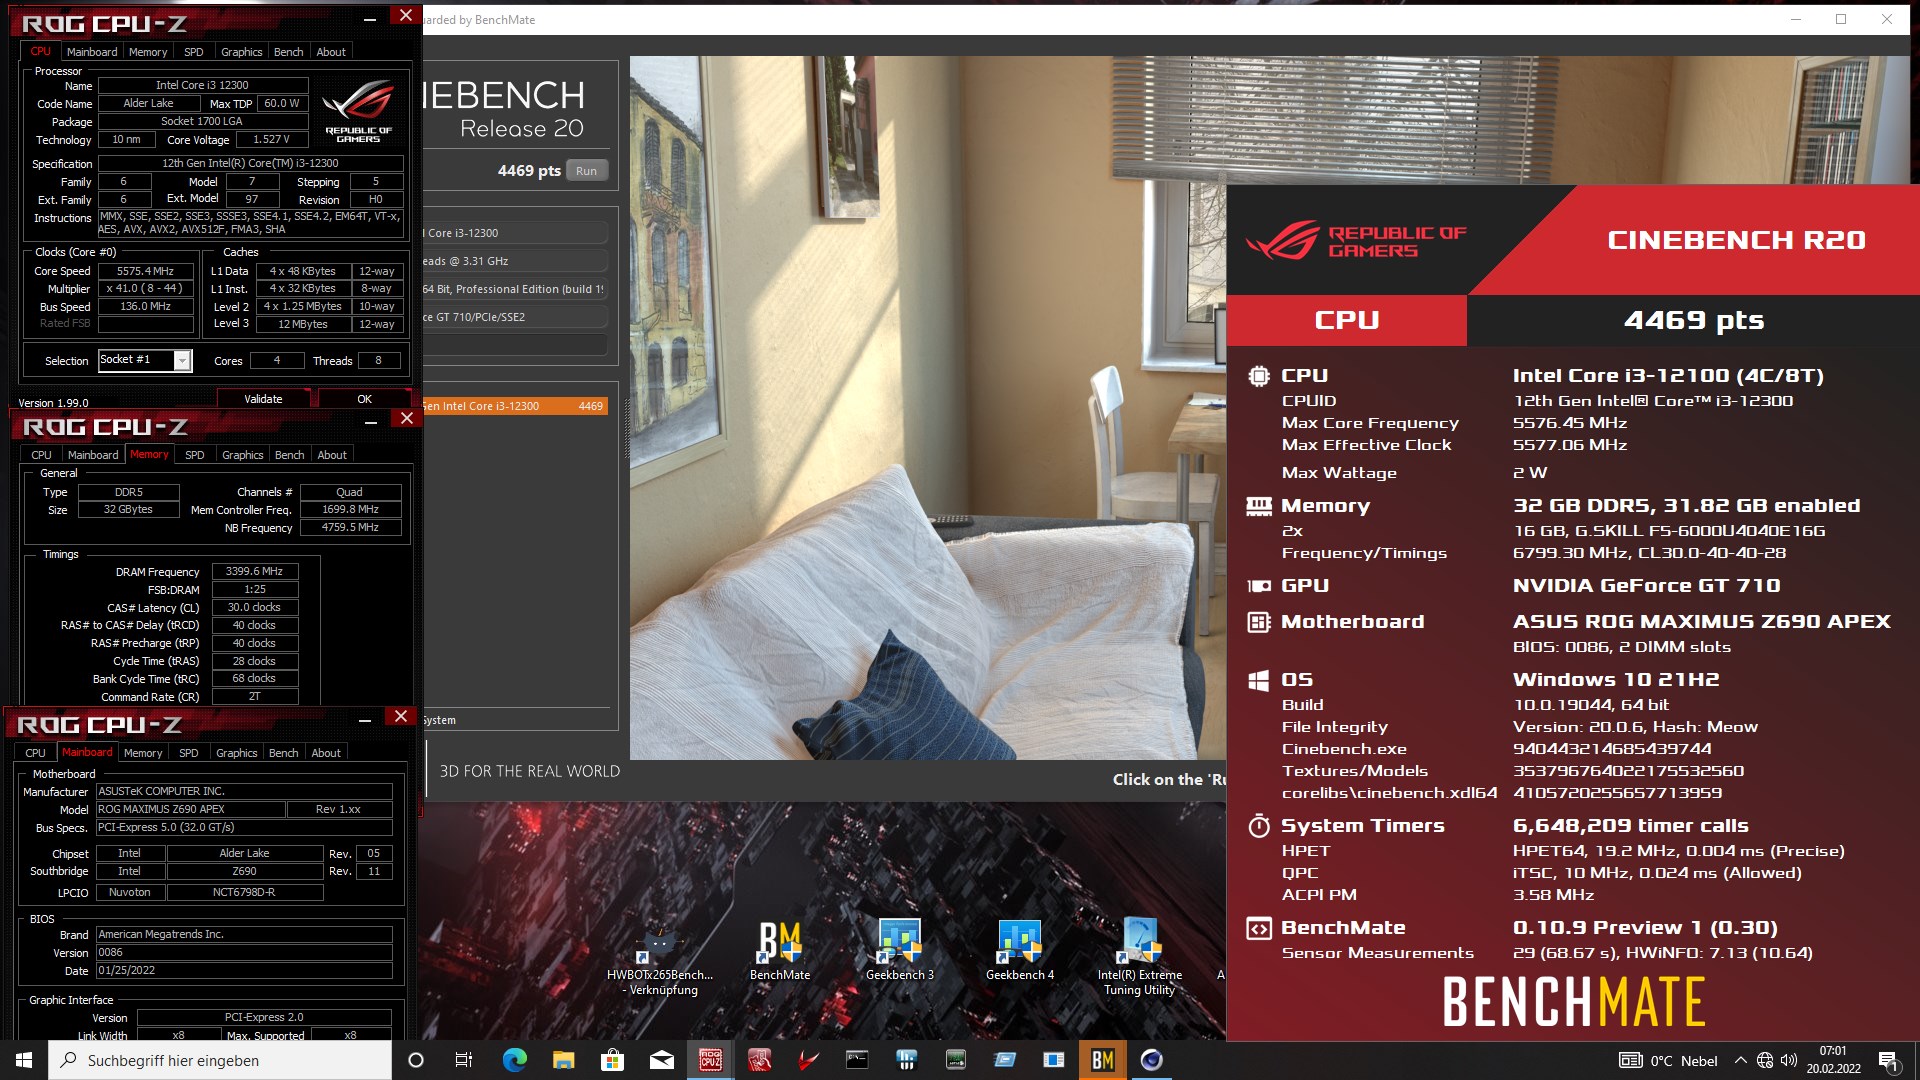1920x1080 pixels.
Task: Switch to Mainboard tab in top CPU-Z window
Action: 92,52
